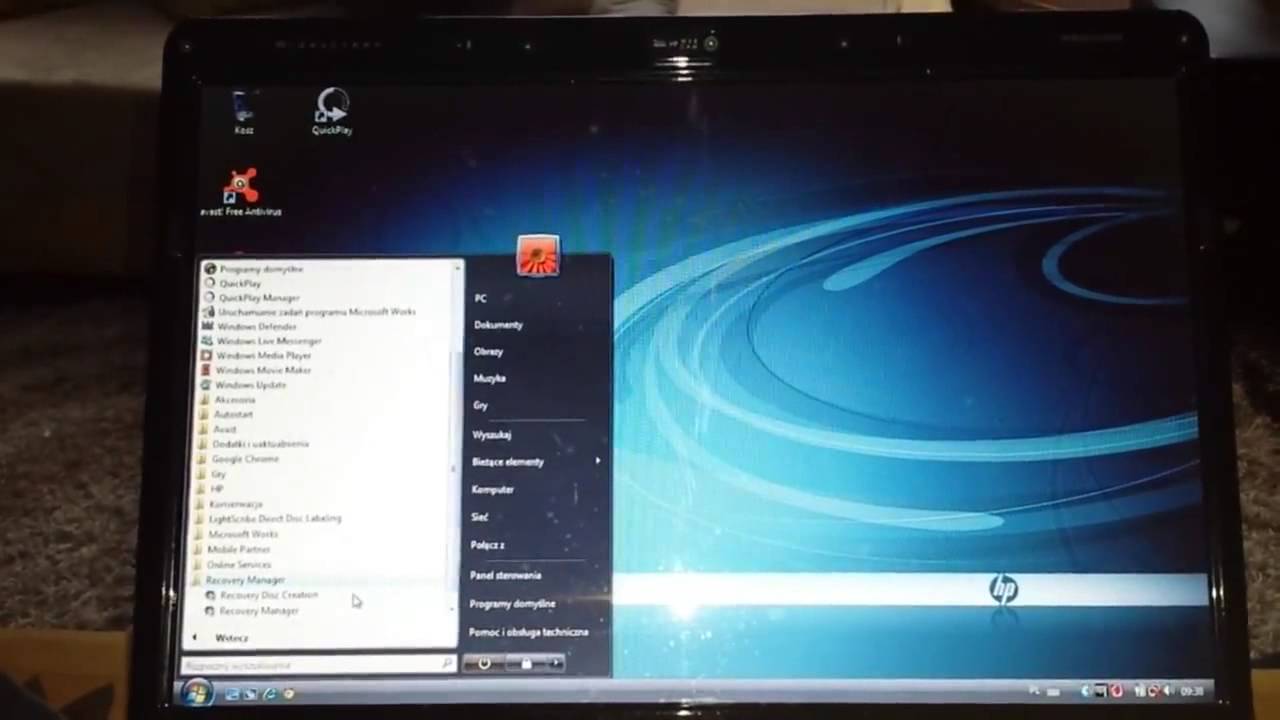Click the Windows Start orb
Viewport: 1280px width, 720px height.
tap(197, 692)
